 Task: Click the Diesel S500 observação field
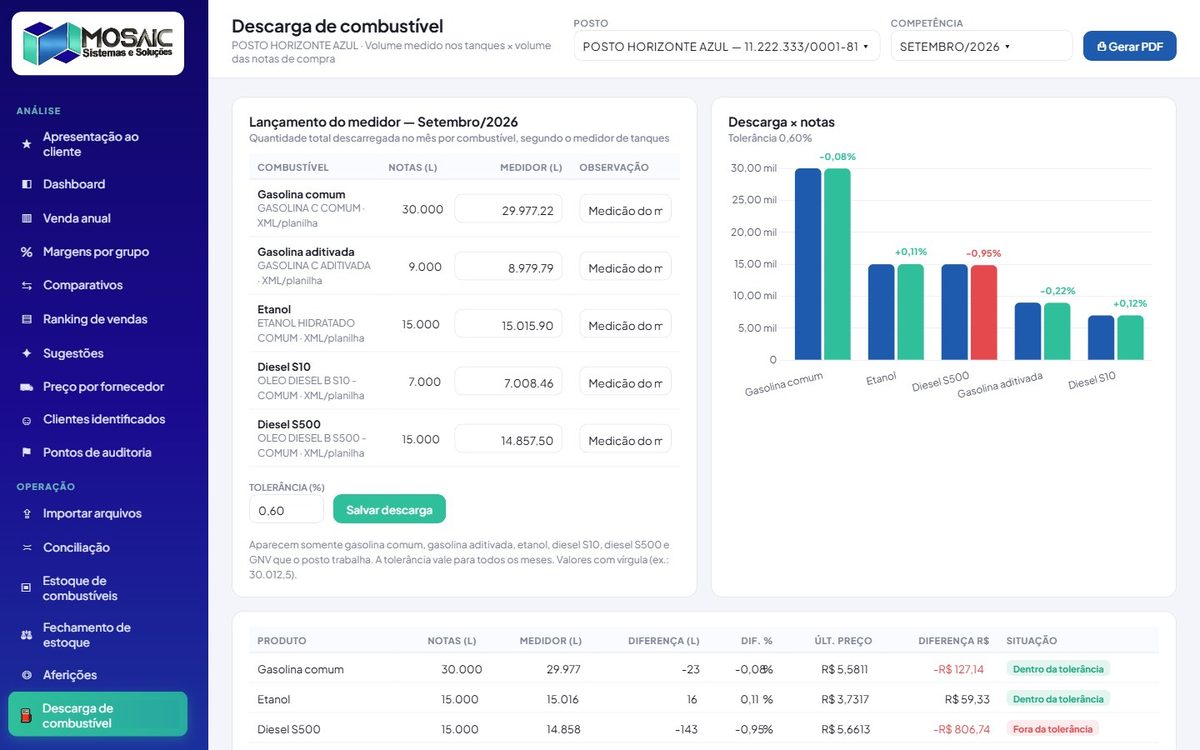point(625,440)
